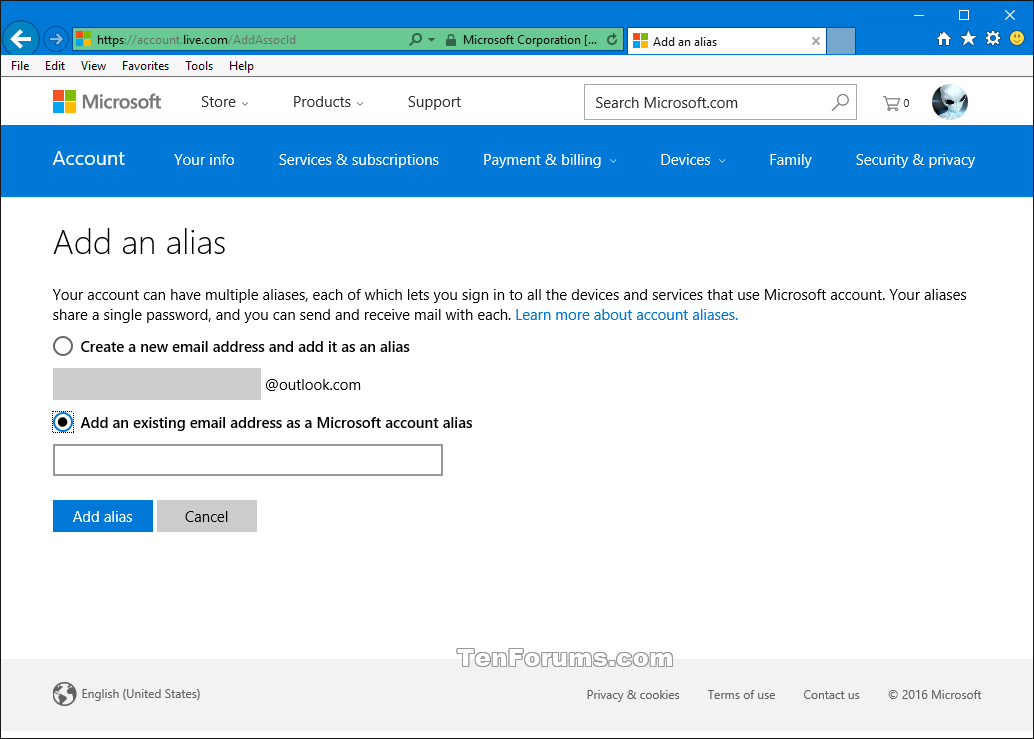Image resolution: width=1034 pixels, height=739 pixels.
Task: Expand the Products dropdown
Action: click(328, 102)
